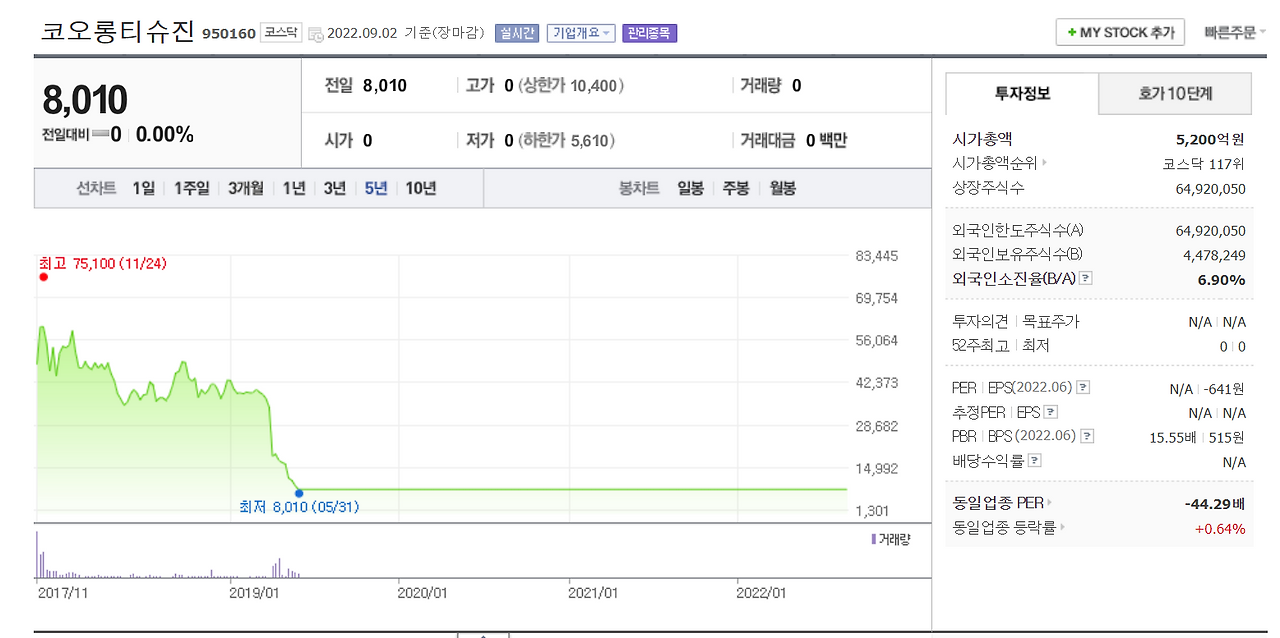
Task: Click the 52주최고 label
Action: pyautogui.click(x=980, y=346)
